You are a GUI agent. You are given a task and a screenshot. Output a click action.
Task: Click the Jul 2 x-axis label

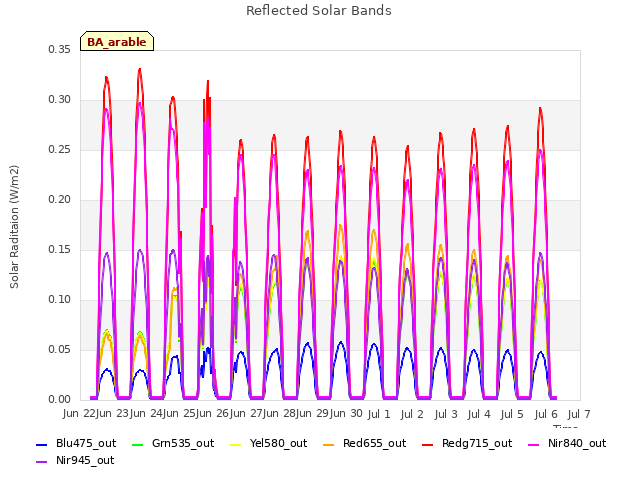[412, 414]
